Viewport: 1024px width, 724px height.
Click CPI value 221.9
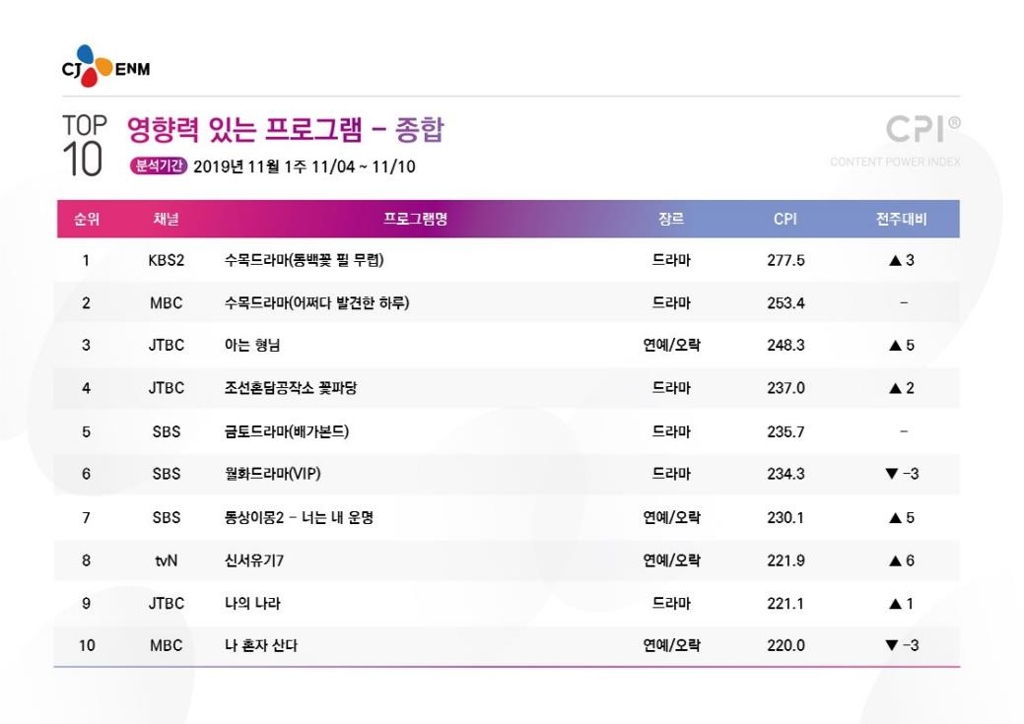coord(786,561)
